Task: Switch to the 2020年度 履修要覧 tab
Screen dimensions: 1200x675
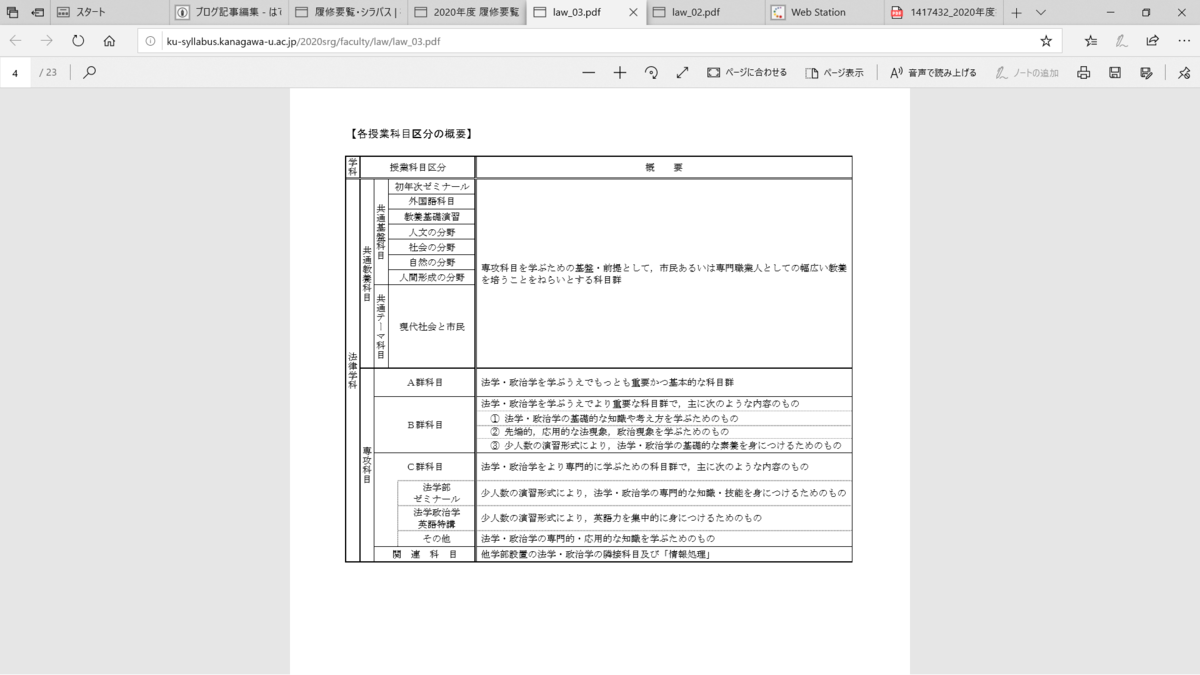Action: tap(465, 12)
